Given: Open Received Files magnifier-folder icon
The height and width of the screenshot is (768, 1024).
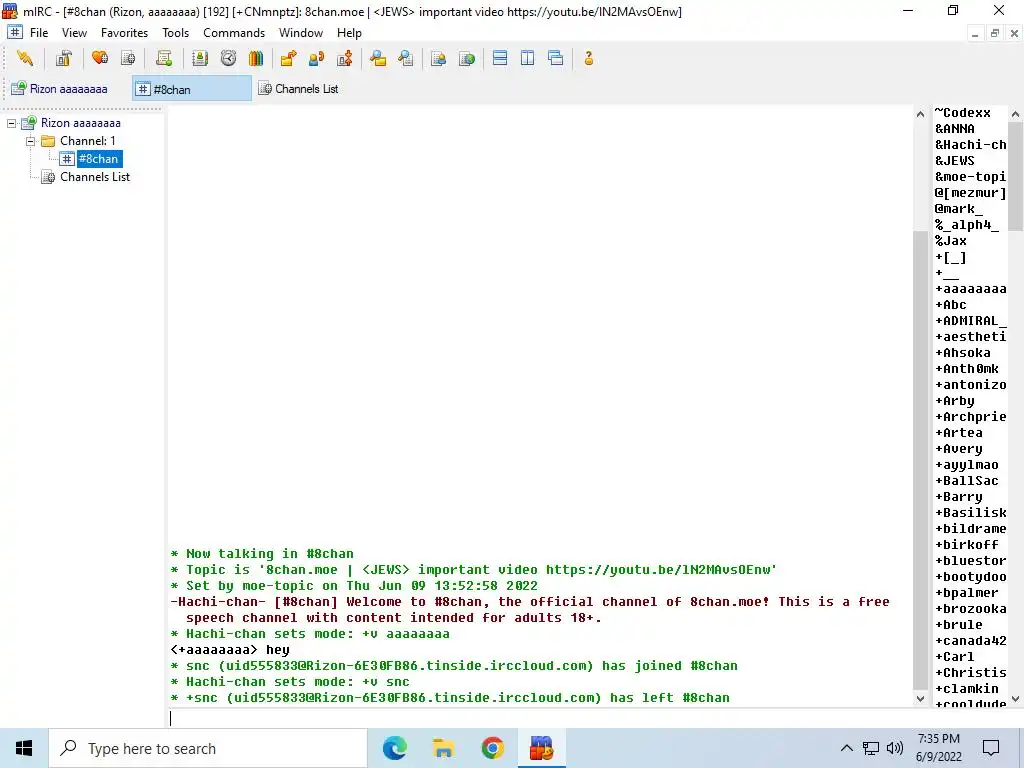Looking at the screenshot, I should pos(378,58).
